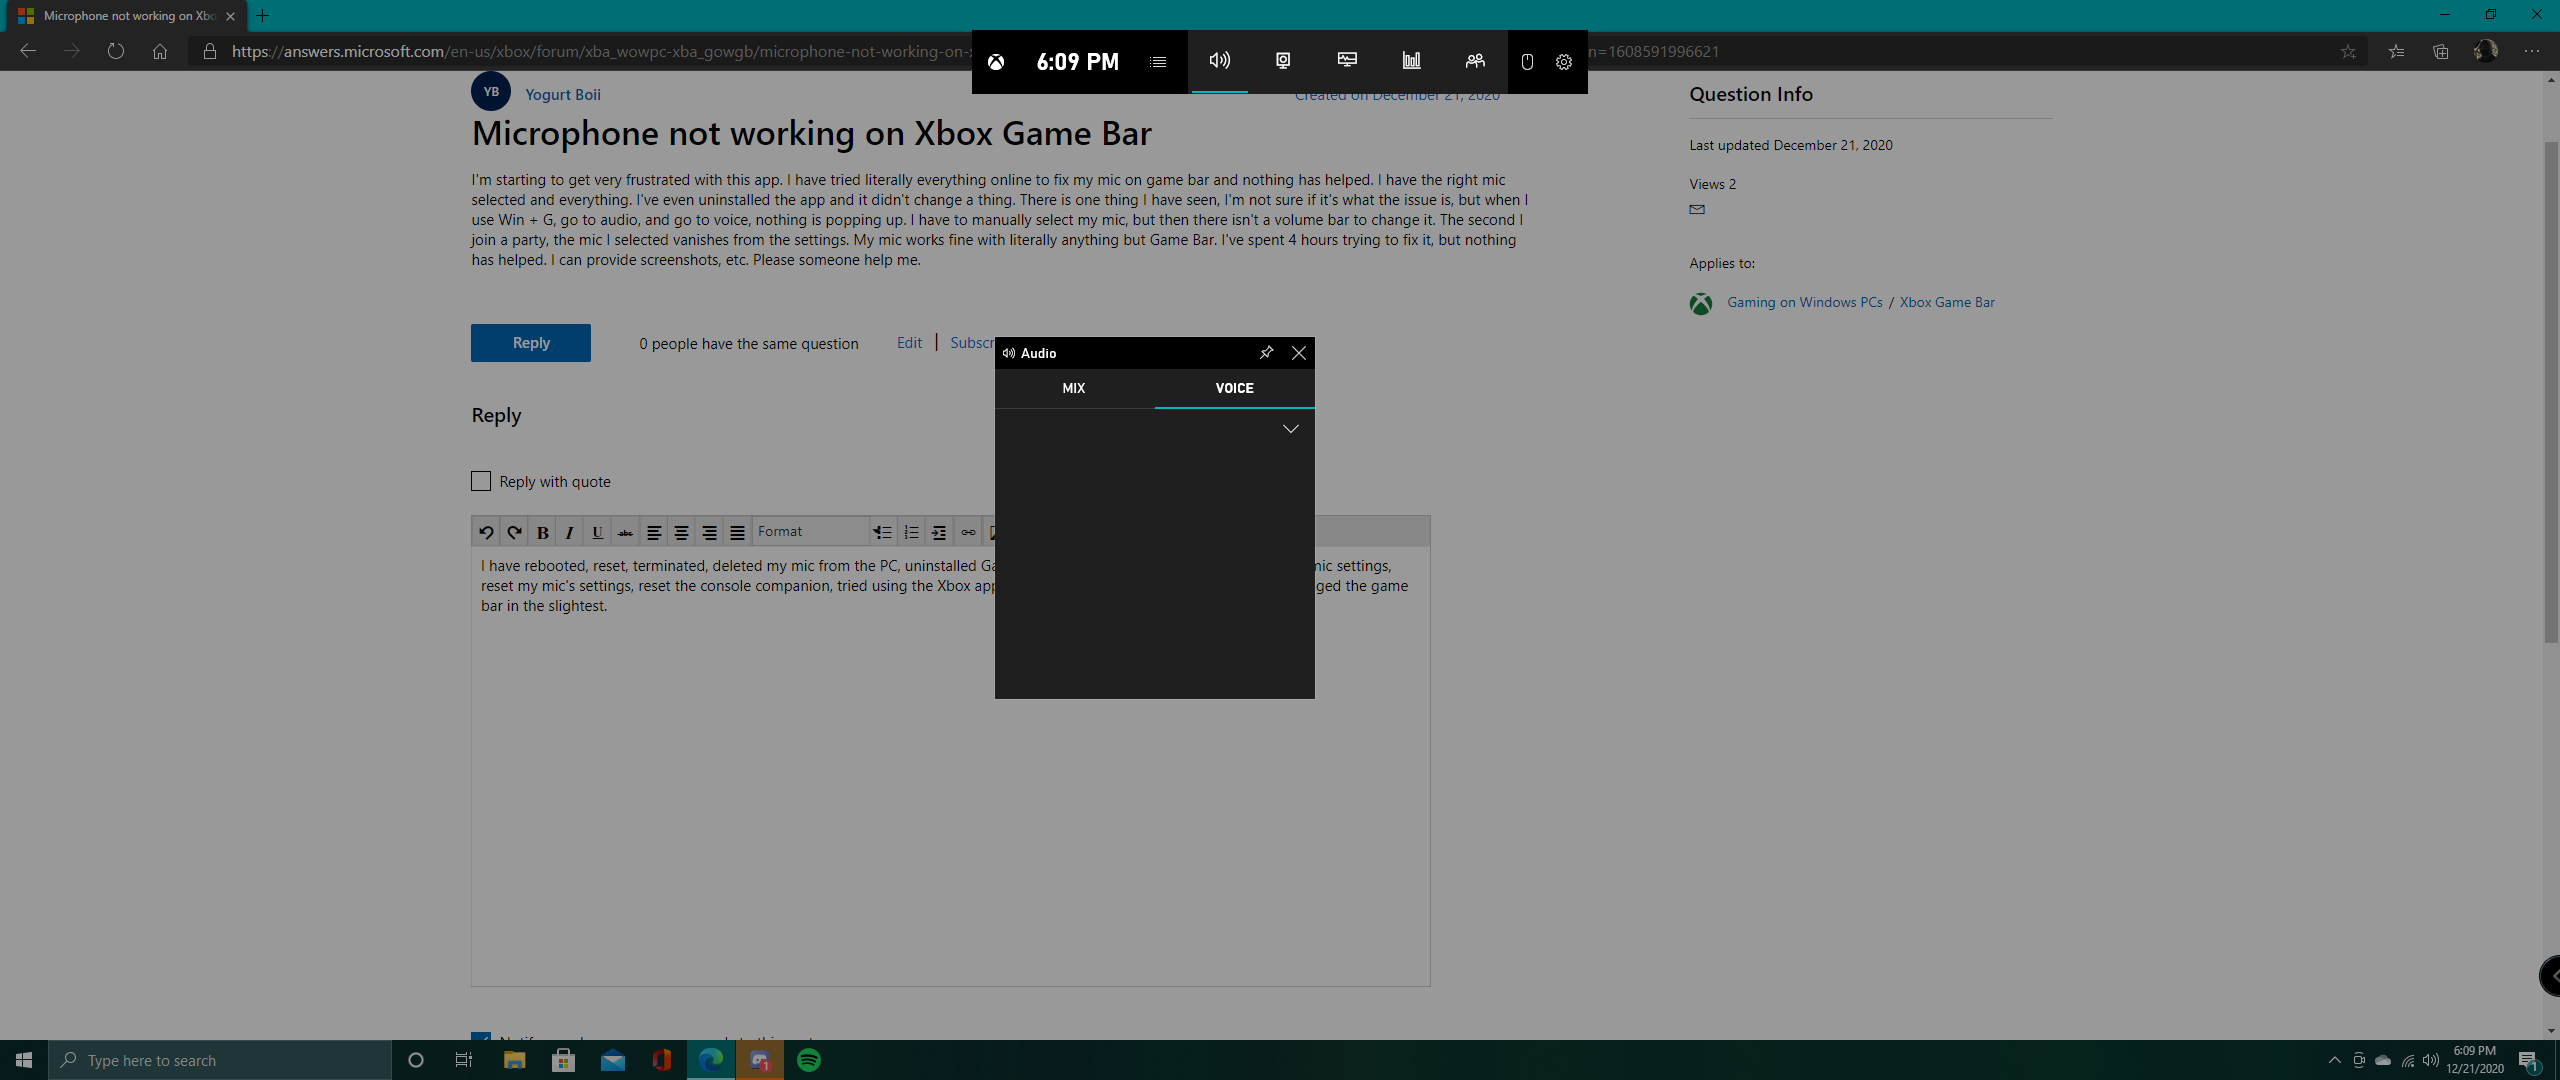
Task: Open the Windows Start menu
Action: pos(24,1060)
